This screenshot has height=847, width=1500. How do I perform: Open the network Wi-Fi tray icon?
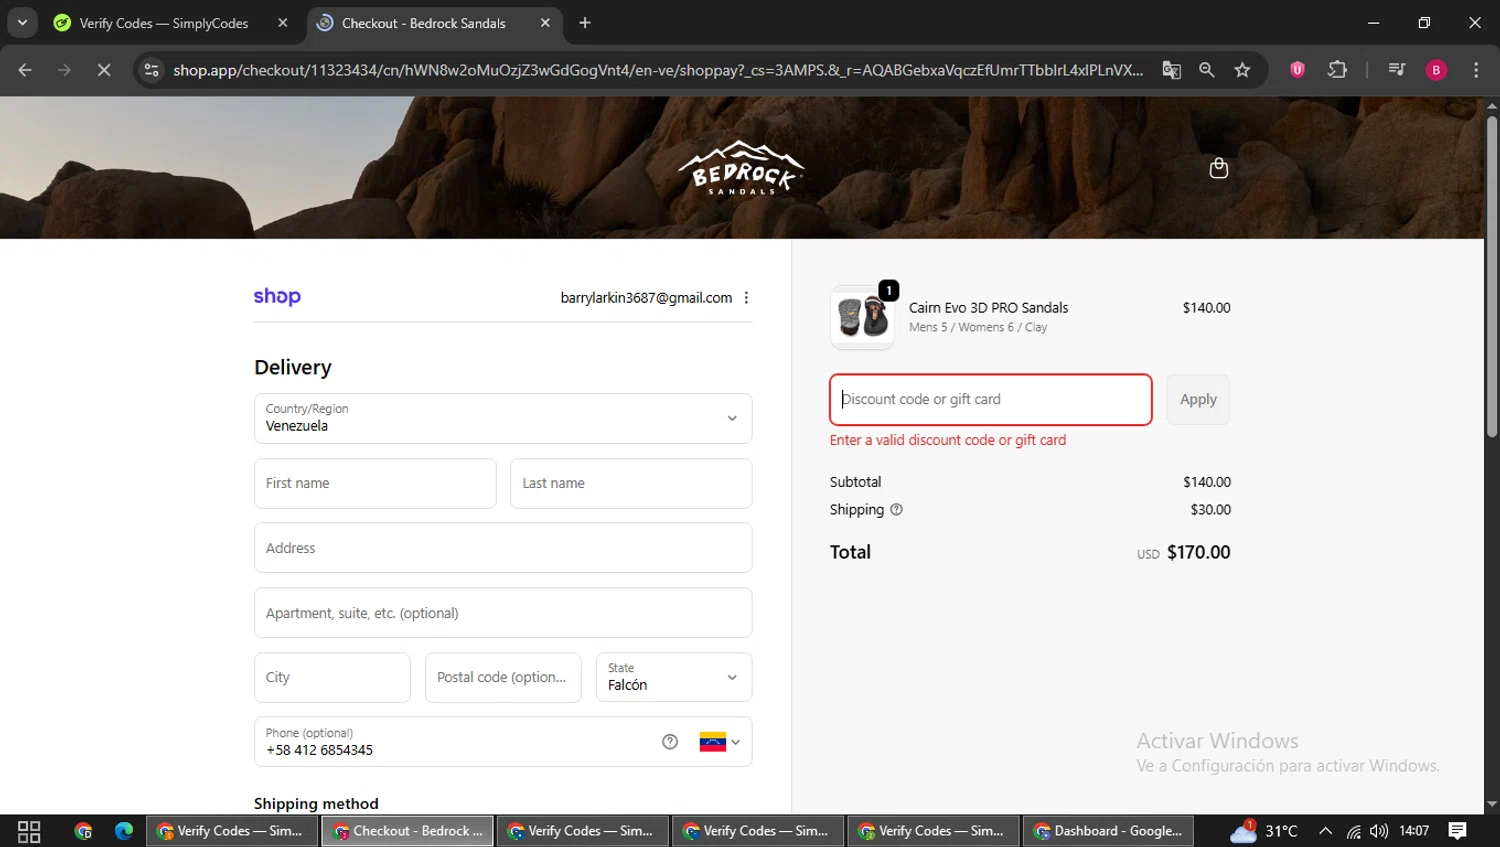point(1353,831)
